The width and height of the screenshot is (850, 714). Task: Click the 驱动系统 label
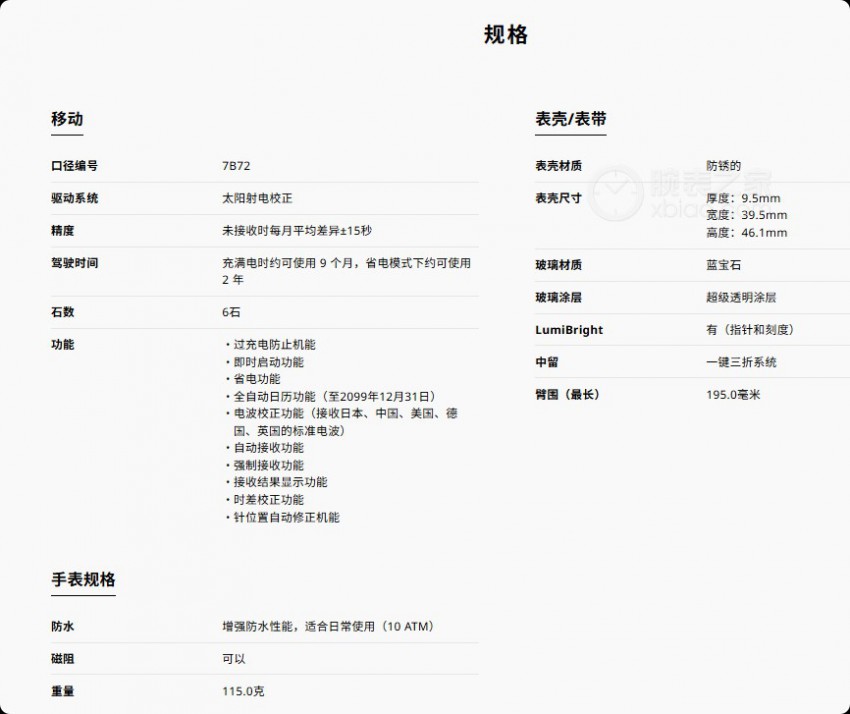pyautogui.click(x=74, y=198)
